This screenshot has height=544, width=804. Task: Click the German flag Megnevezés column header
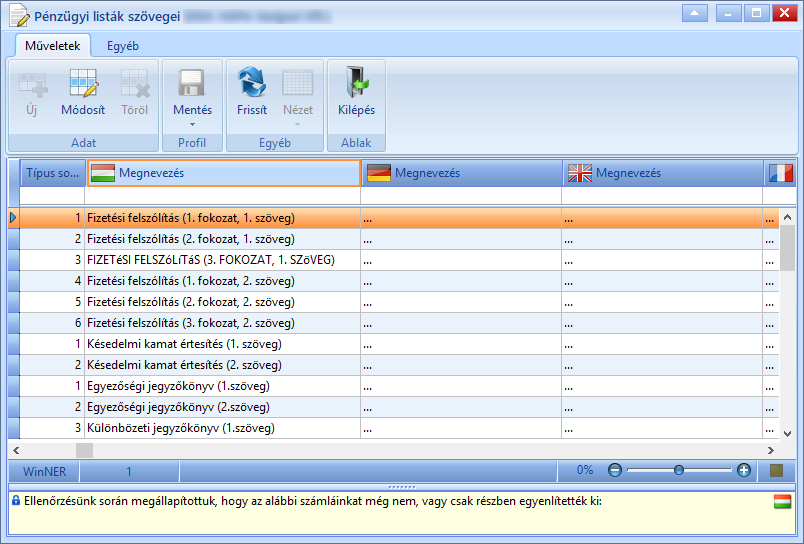point(461,173)
